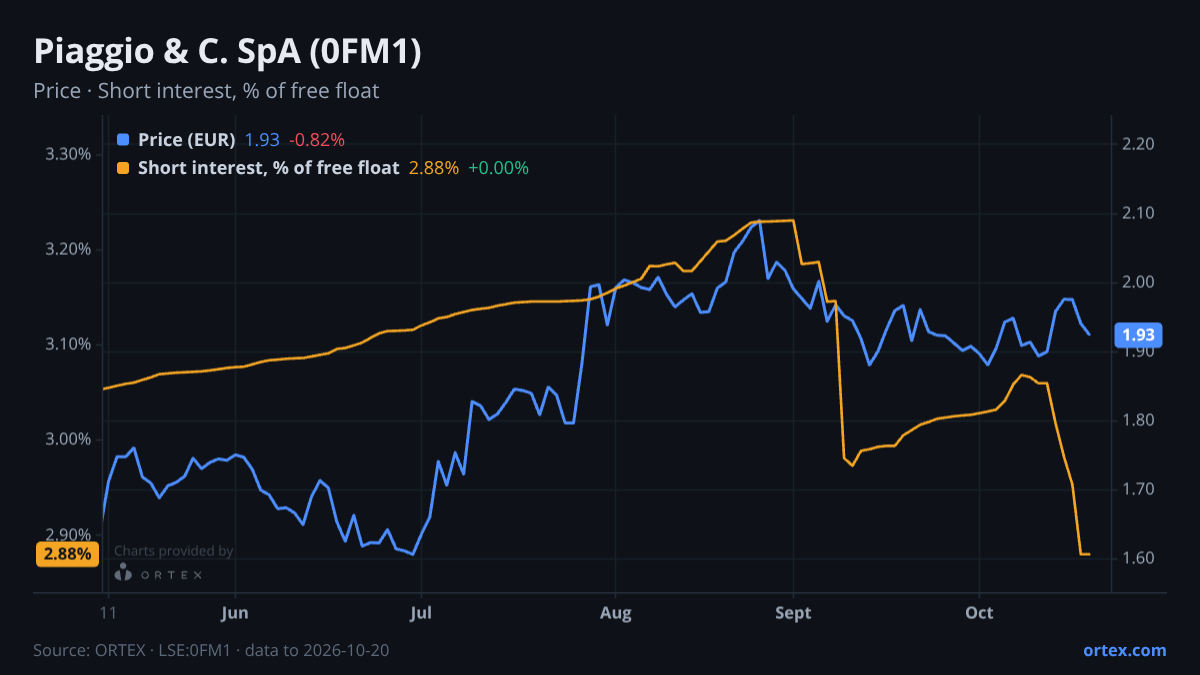Click the blue 1.93 price axis badge
The image size is (1200, 675).
pyautogui.click(x=1139, y=335)
